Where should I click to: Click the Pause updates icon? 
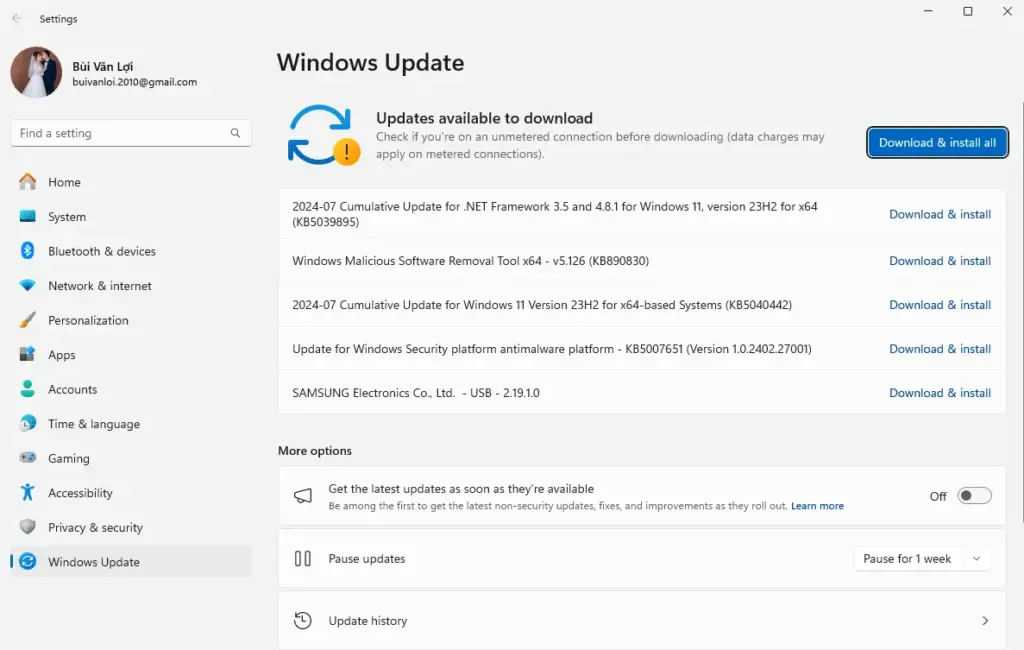point(303,558)
